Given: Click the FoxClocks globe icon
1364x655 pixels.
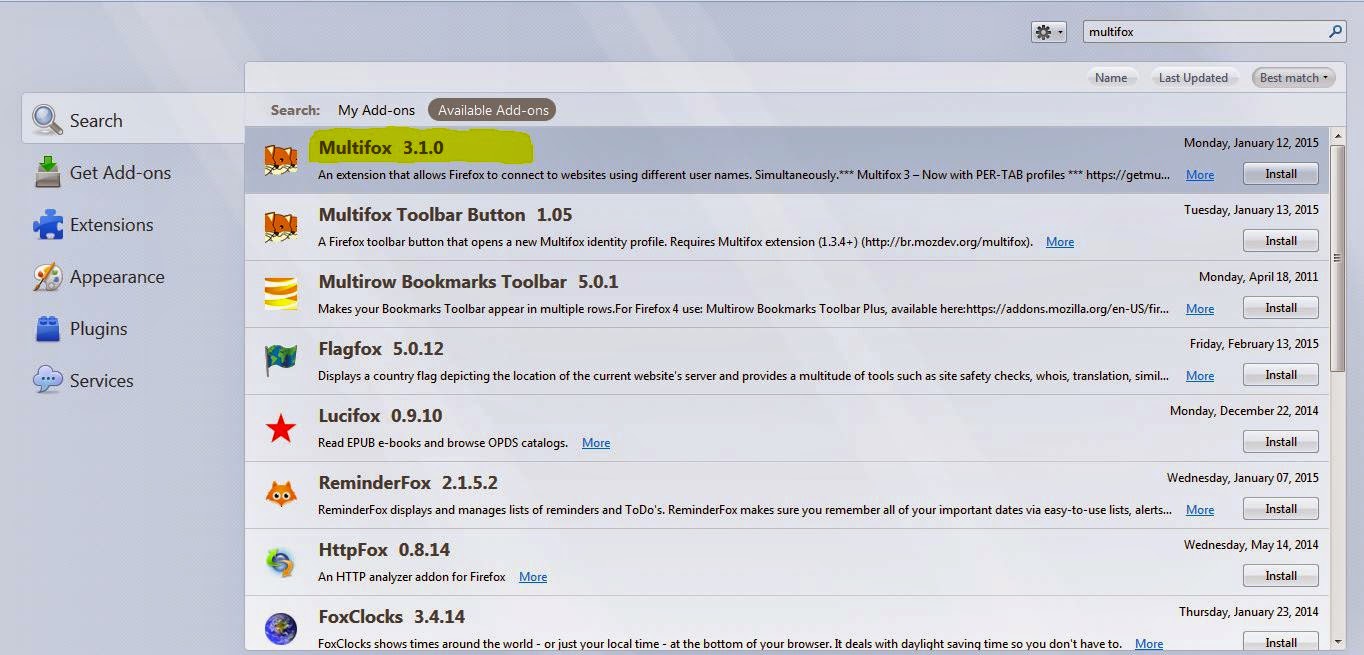Looking at the screenshot, I should (281, 629).
